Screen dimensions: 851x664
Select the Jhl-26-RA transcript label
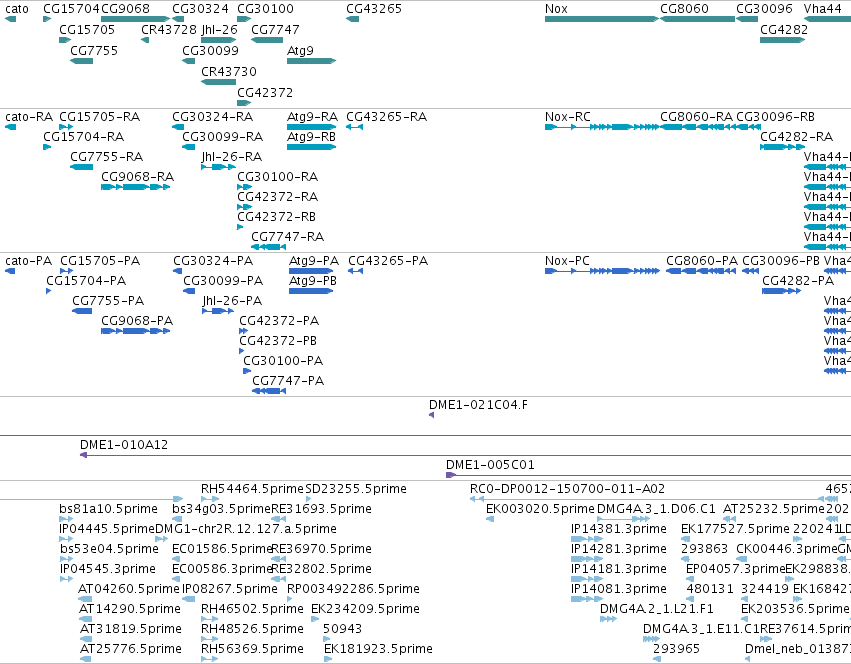tap(231, 157)
